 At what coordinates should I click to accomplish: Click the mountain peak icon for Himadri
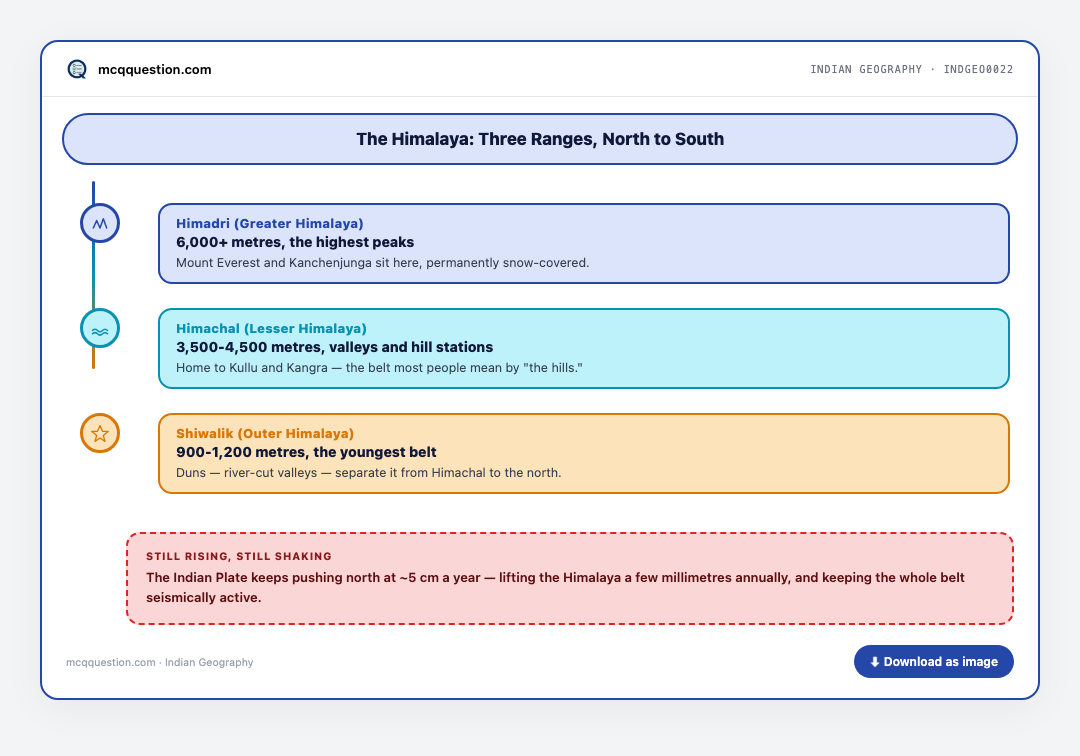pyautogui.click(x=100, y=223)
